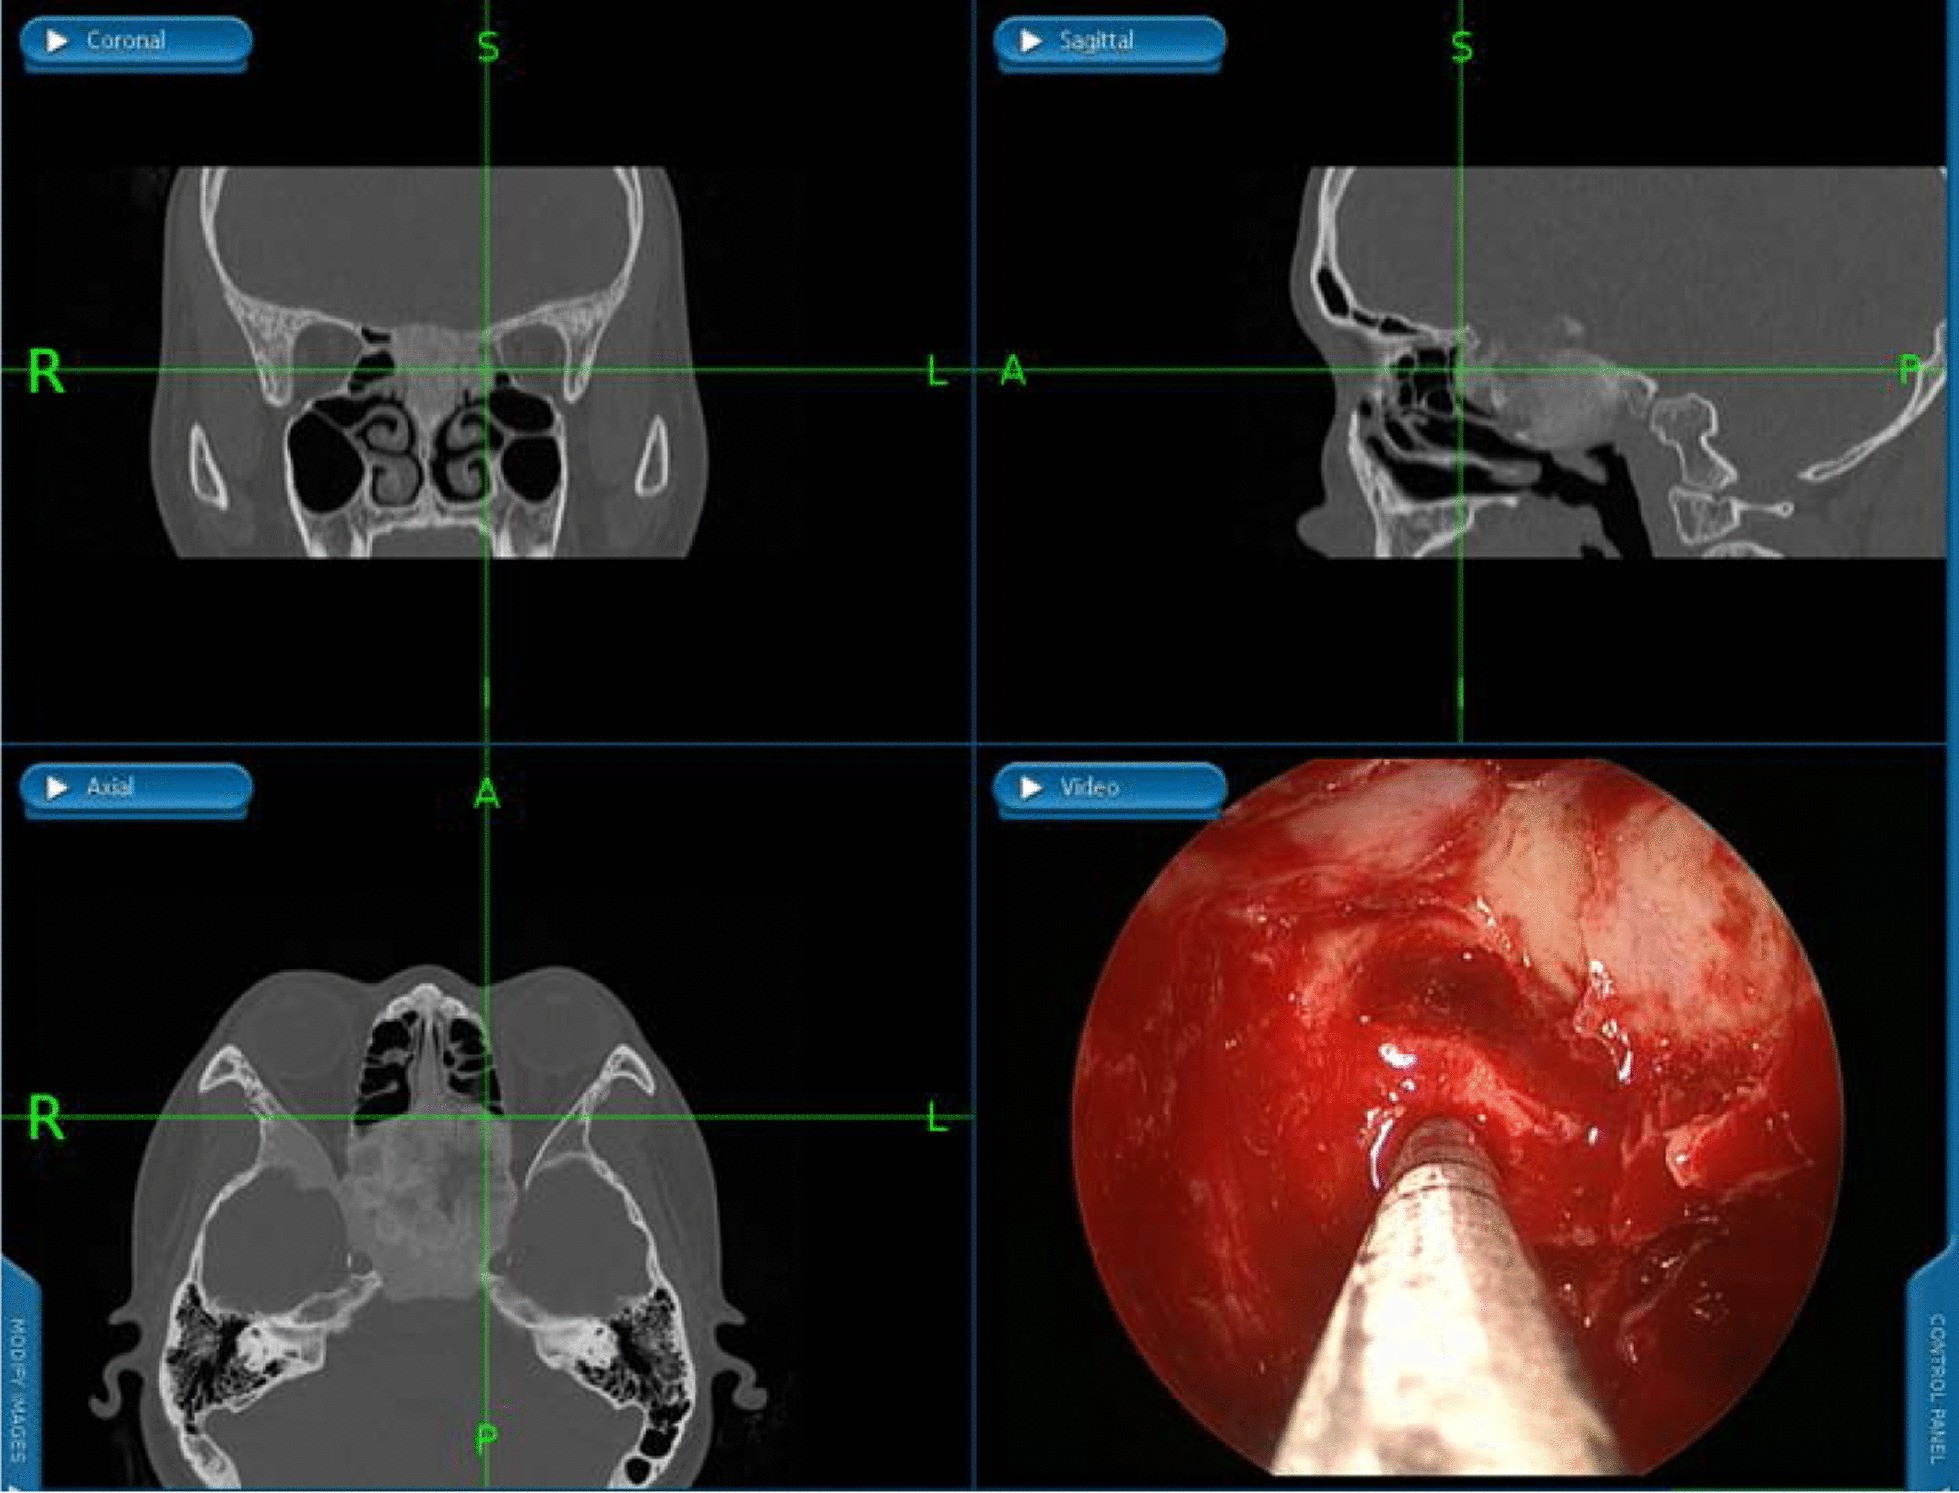
Task: Click the P label at axial bottom
Action: pyautogui.click(x=486, y=1440)
